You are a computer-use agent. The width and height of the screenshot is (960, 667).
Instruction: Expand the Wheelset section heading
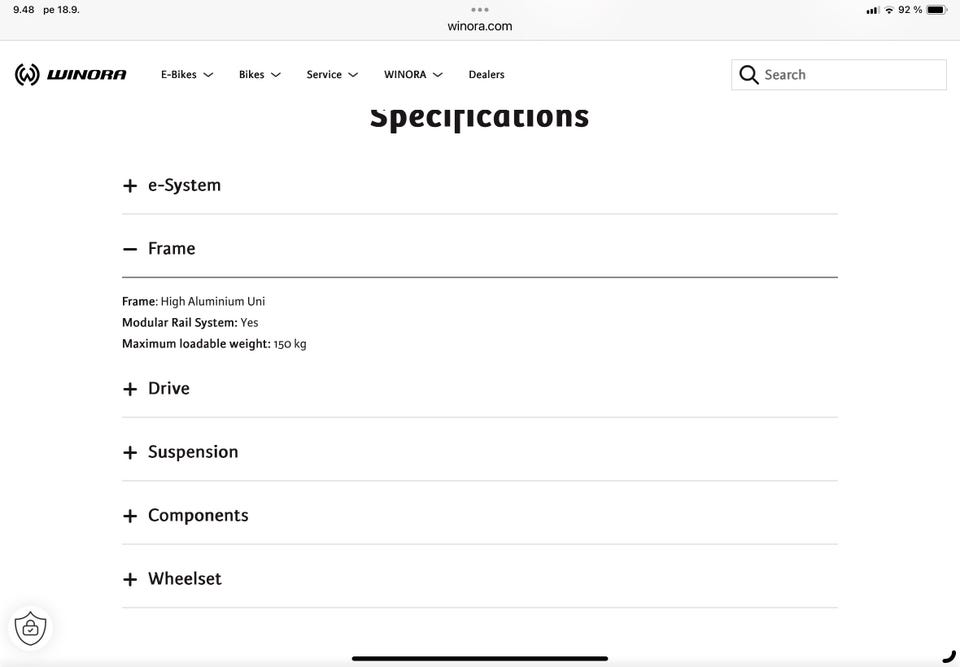coord(480,579)
